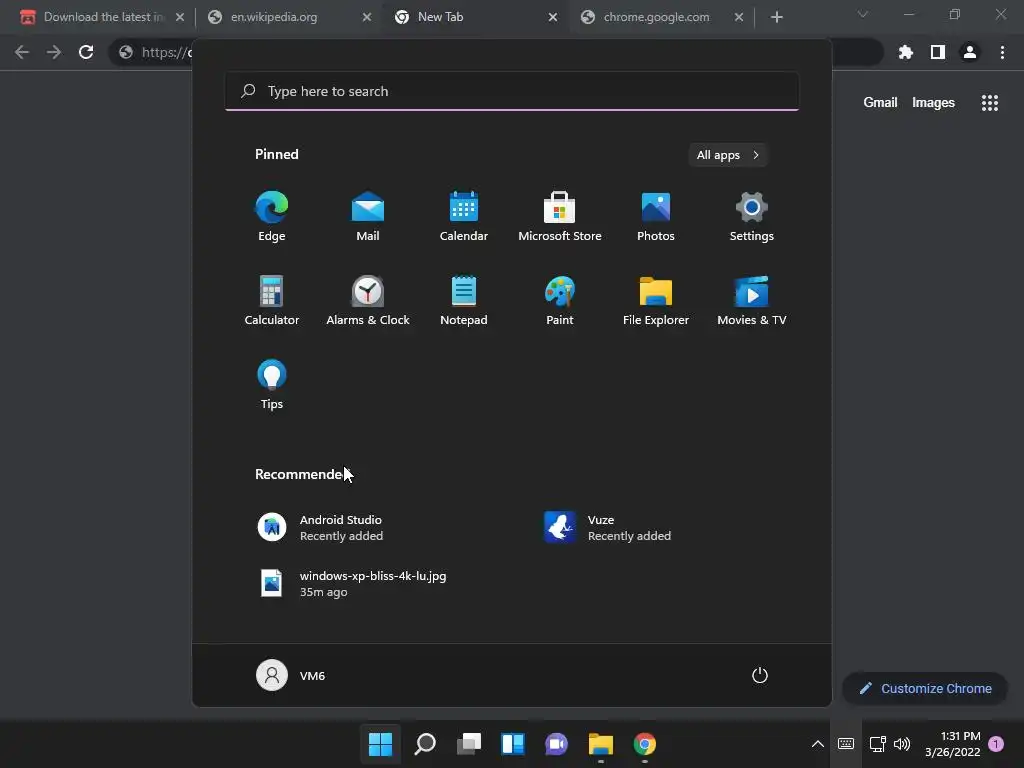The width and height of the screenshot is (1024, 768).
Task: Launch the Photos app
Action: [656, 217]
